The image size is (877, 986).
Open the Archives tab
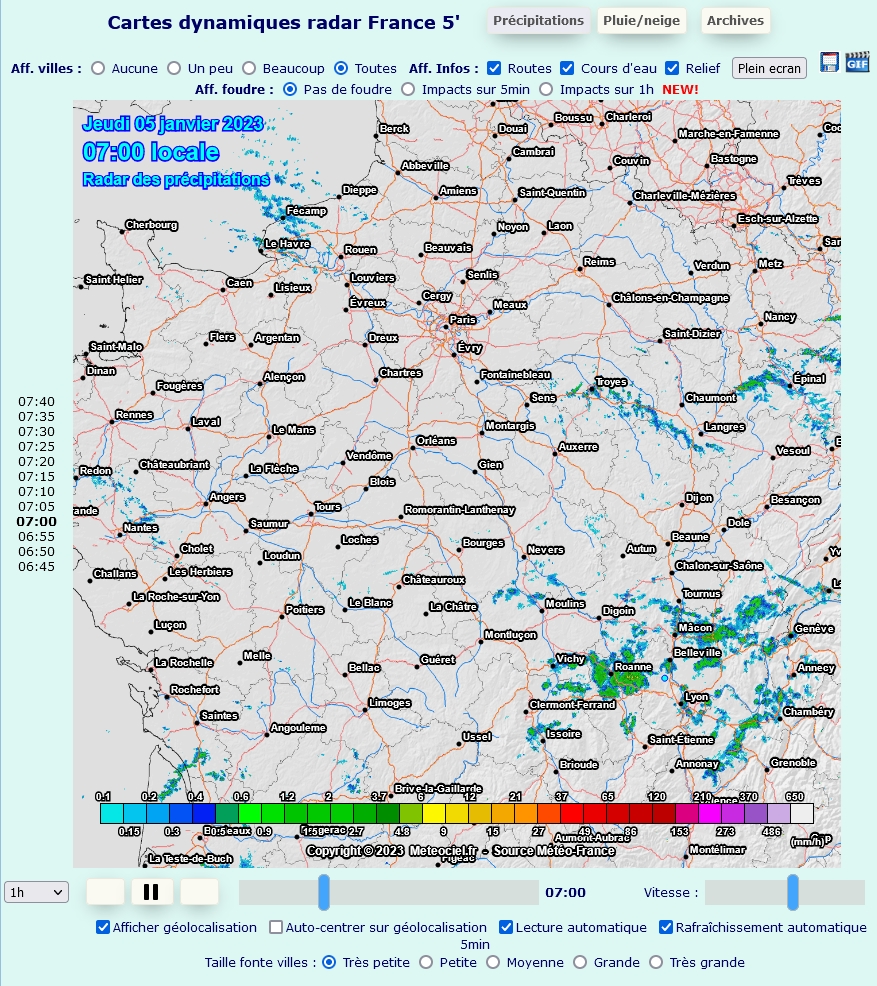(x=735, y=20)
